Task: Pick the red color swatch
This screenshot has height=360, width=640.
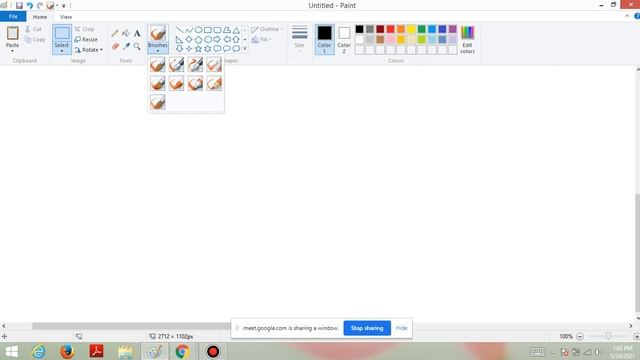Action: (x=391, y=29)
